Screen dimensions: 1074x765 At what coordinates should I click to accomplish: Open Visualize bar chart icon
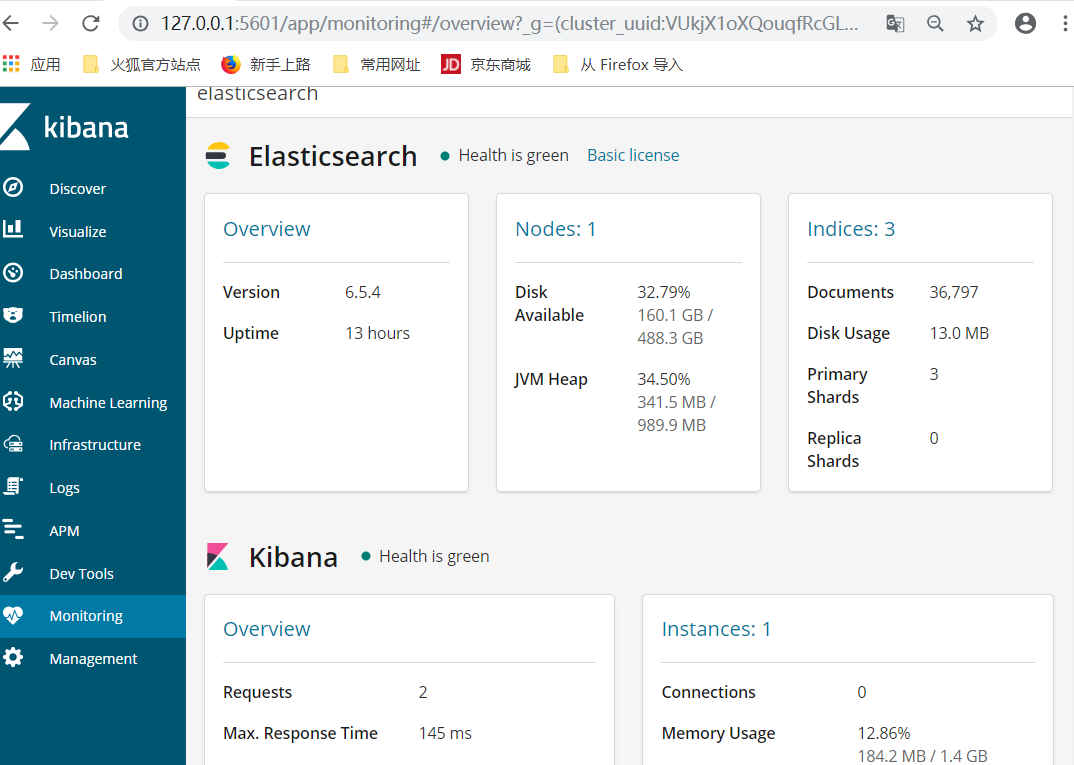tap(13, 230)
